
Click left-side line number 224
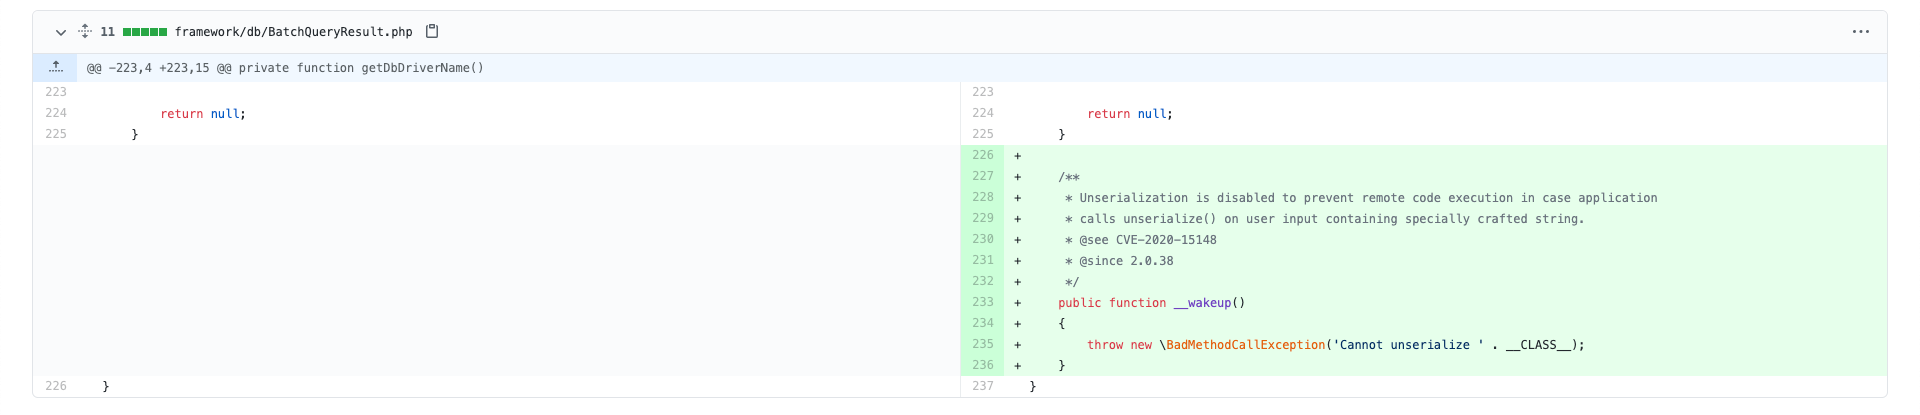(x=56, y=113)
